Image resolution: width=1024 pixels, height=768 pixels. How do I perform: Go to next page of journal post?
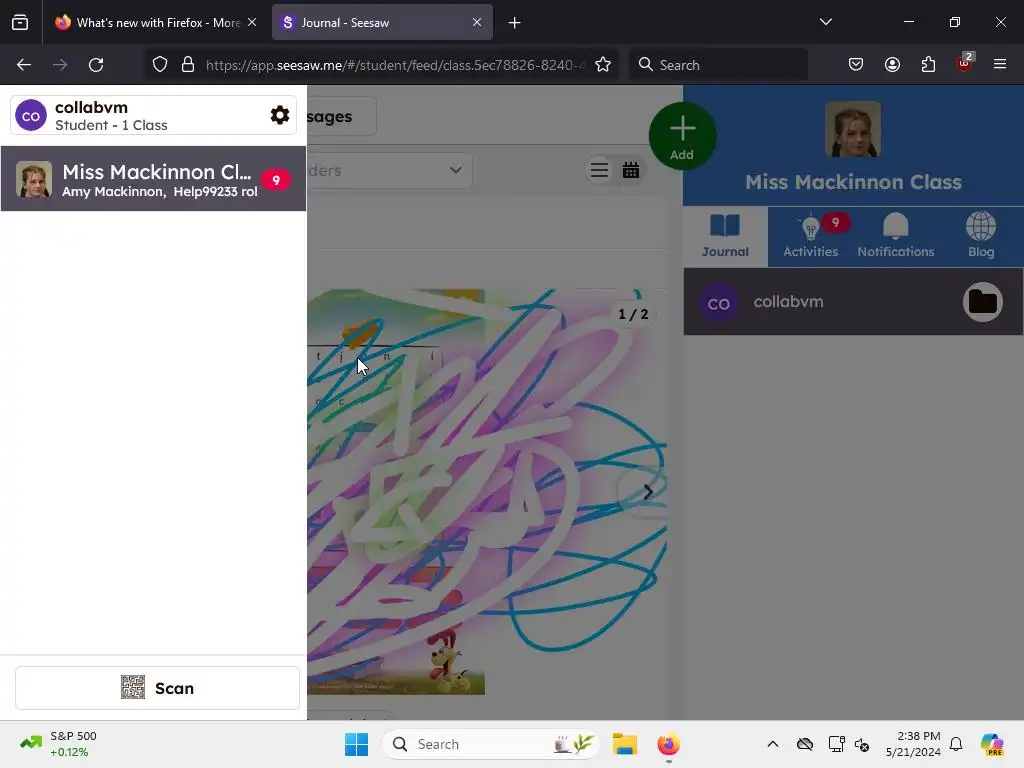pyautogui.click(x=647, y=492)
